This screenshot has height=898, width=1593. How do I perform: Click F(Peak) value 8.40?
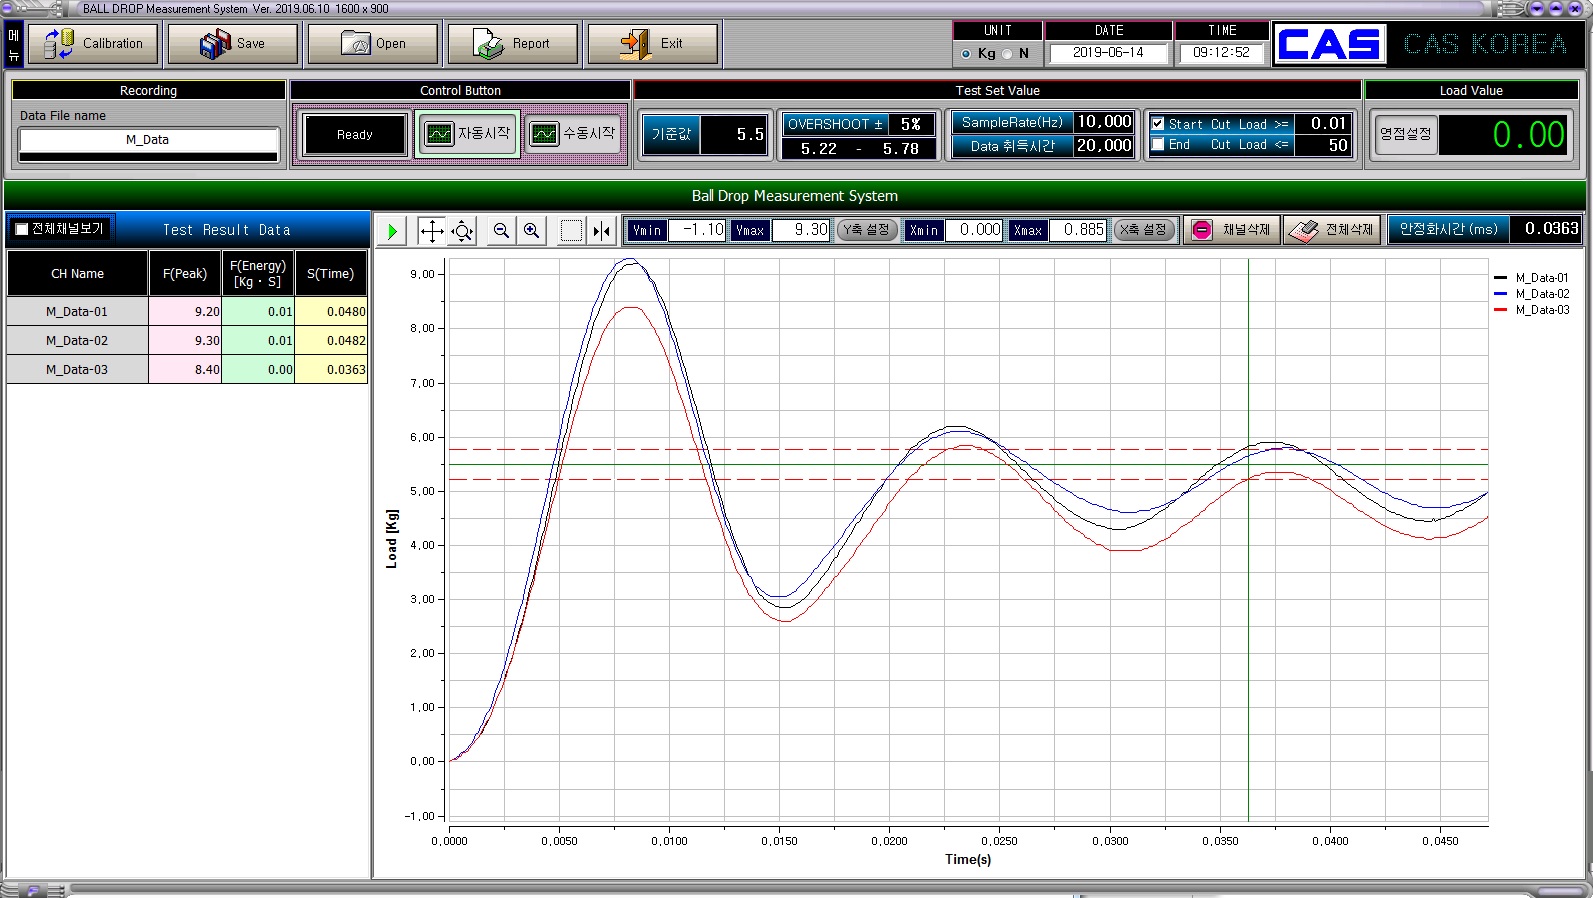coord(185,370)
